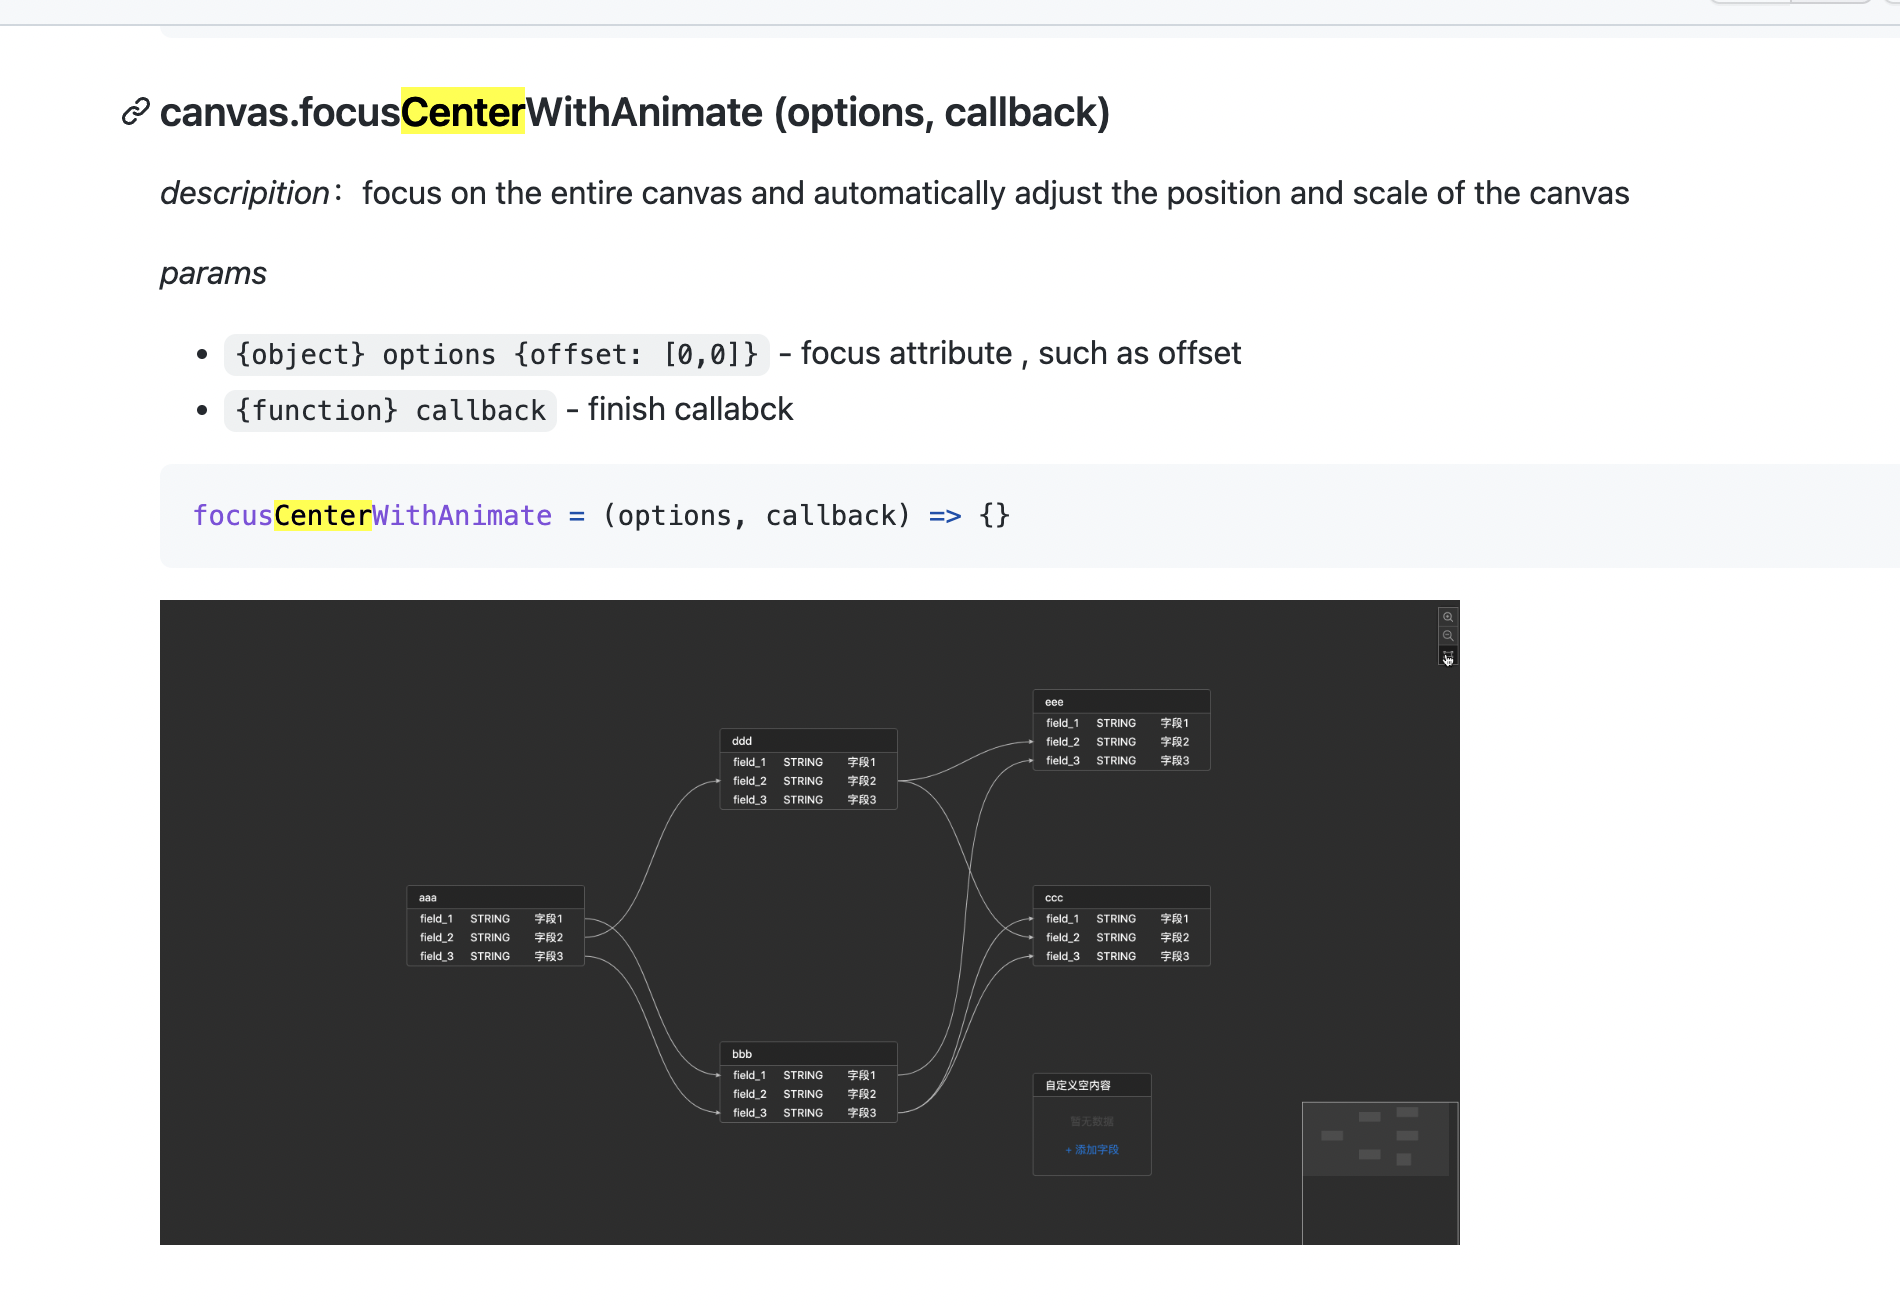The width and height of the screenshot is (1900, 1306).
Task: Click the '{function} callback' inline code snippet
Action: (x=390, y=410)
